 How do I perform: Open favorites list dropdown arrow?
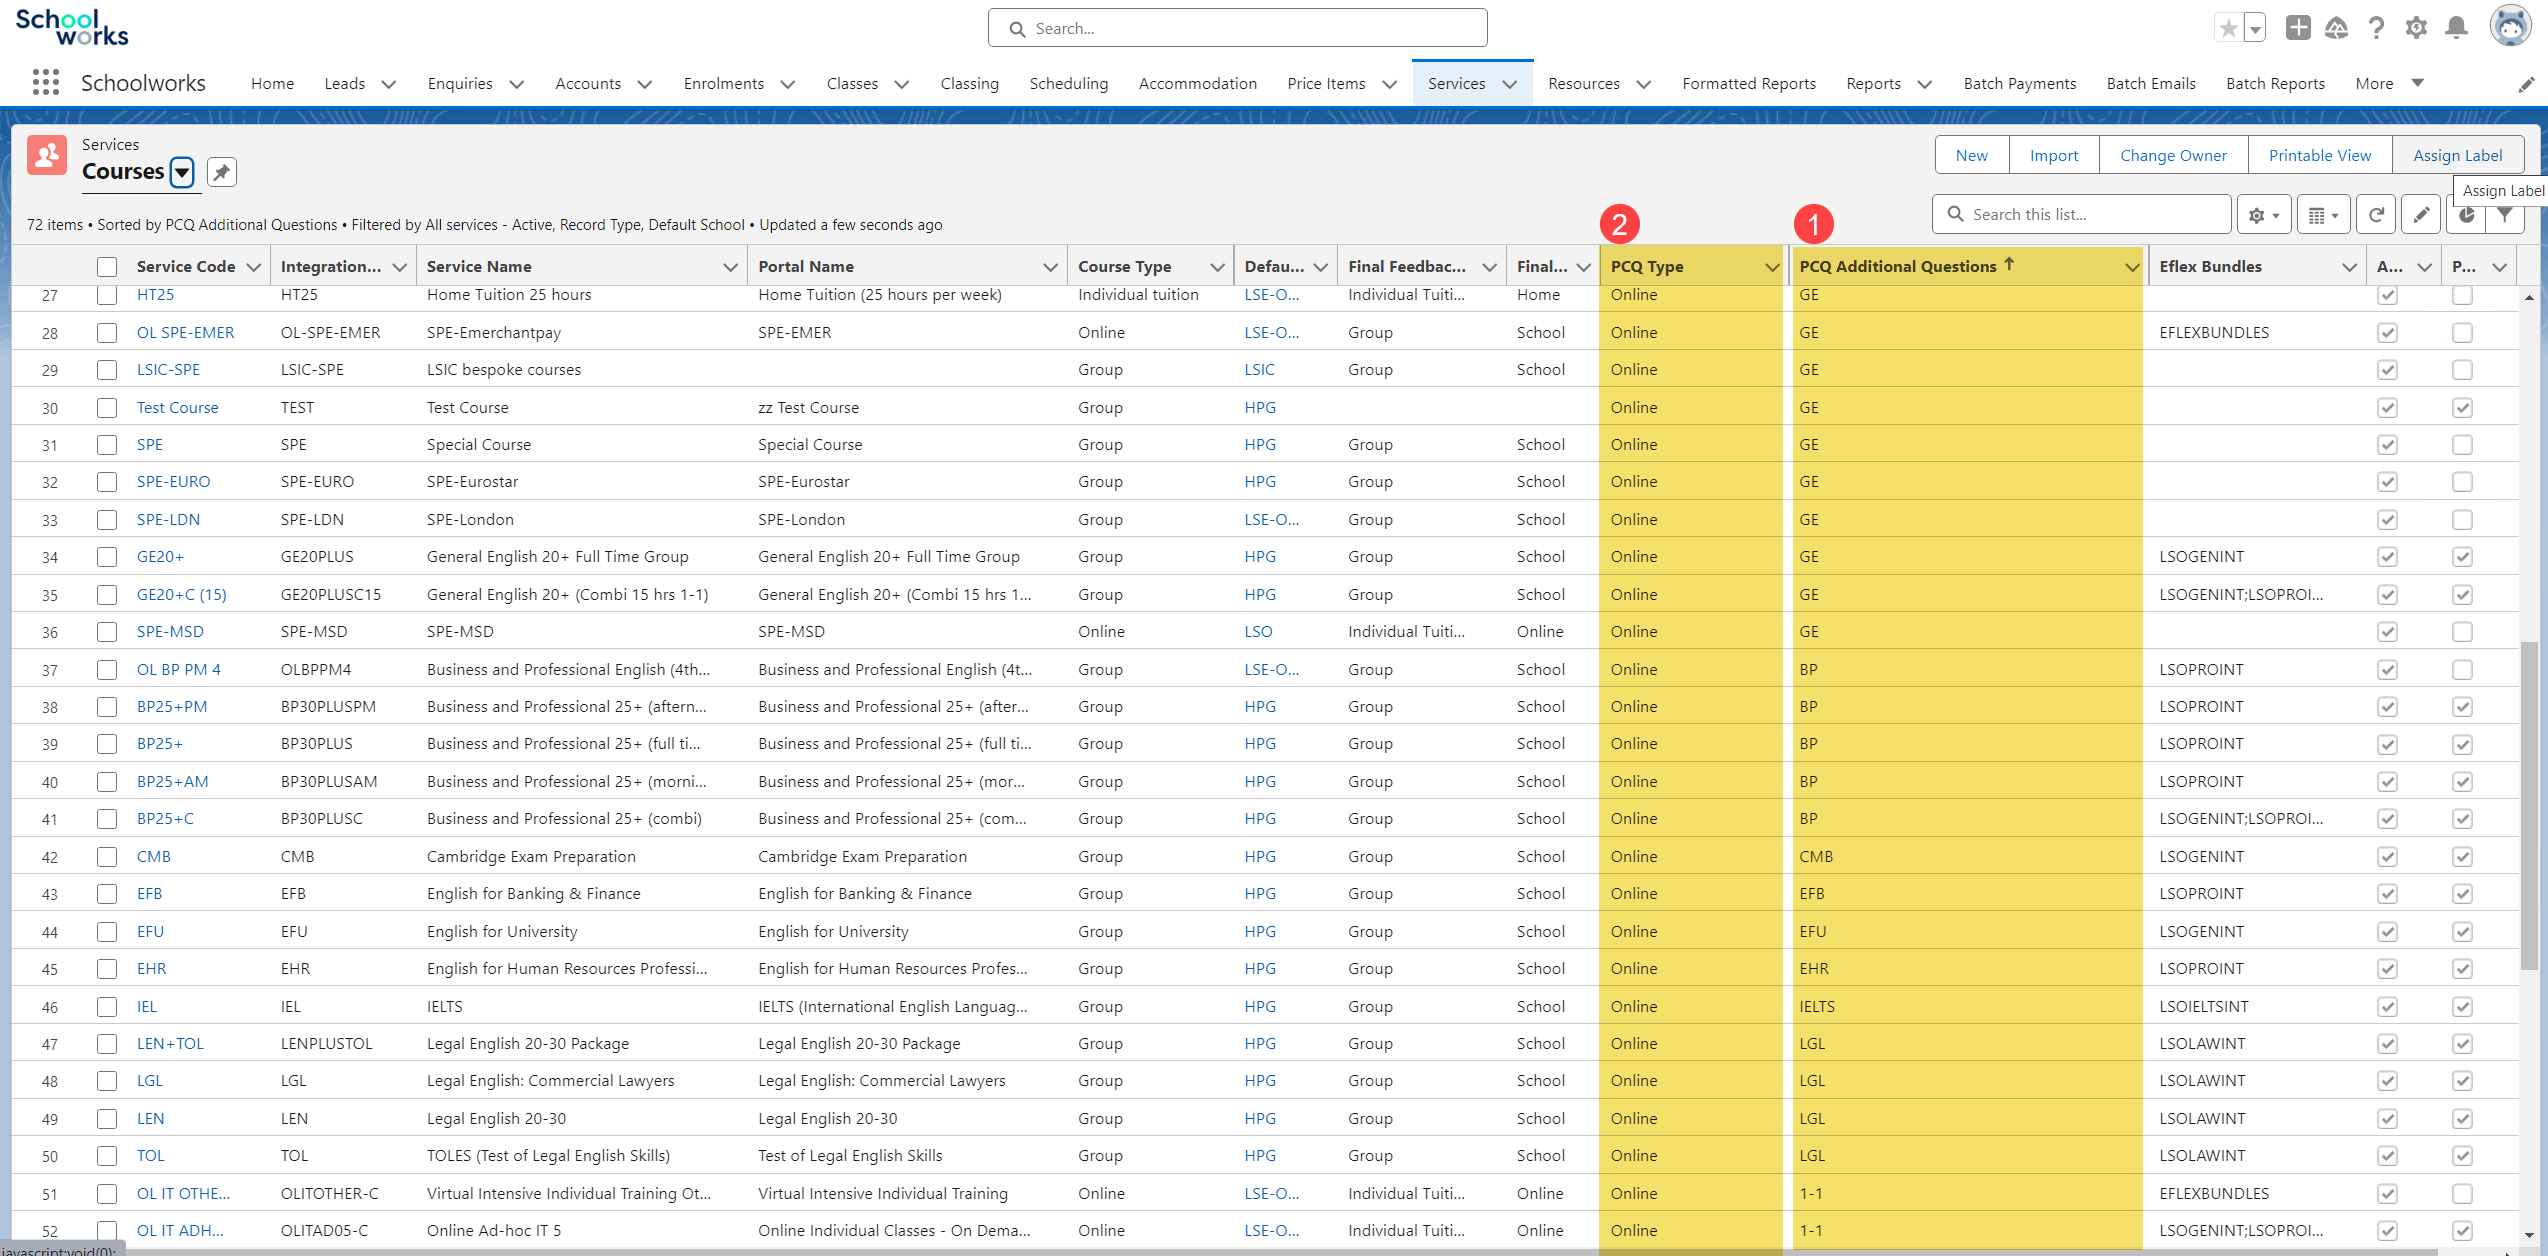[2255, 28]
